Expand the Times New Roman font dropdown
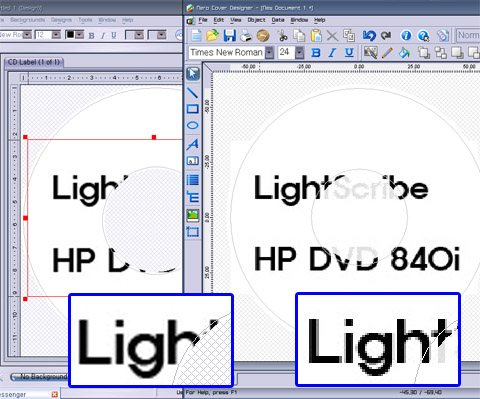The width and height of the screenshot is (480, 399). tap(269, 53)
